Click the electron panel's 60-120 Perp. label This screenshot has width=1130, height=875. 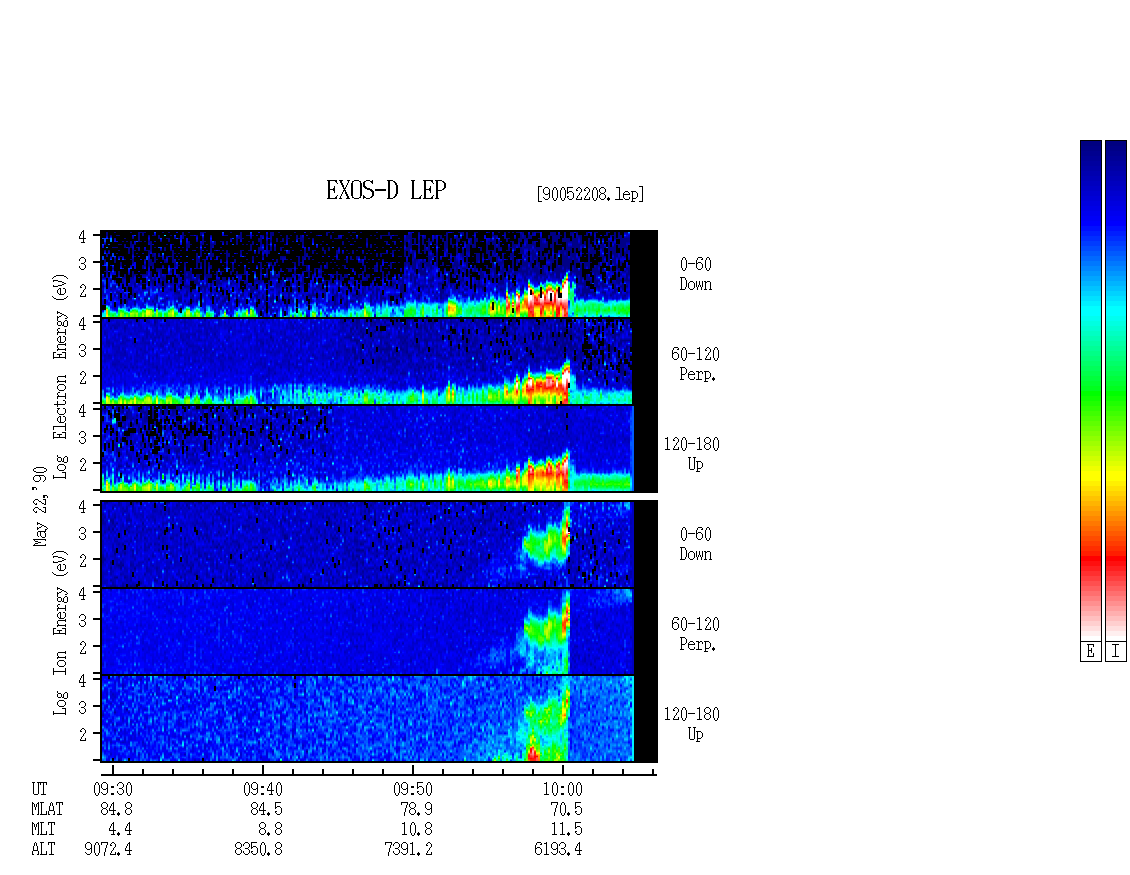pyautogui.click(x=695, y=365)
